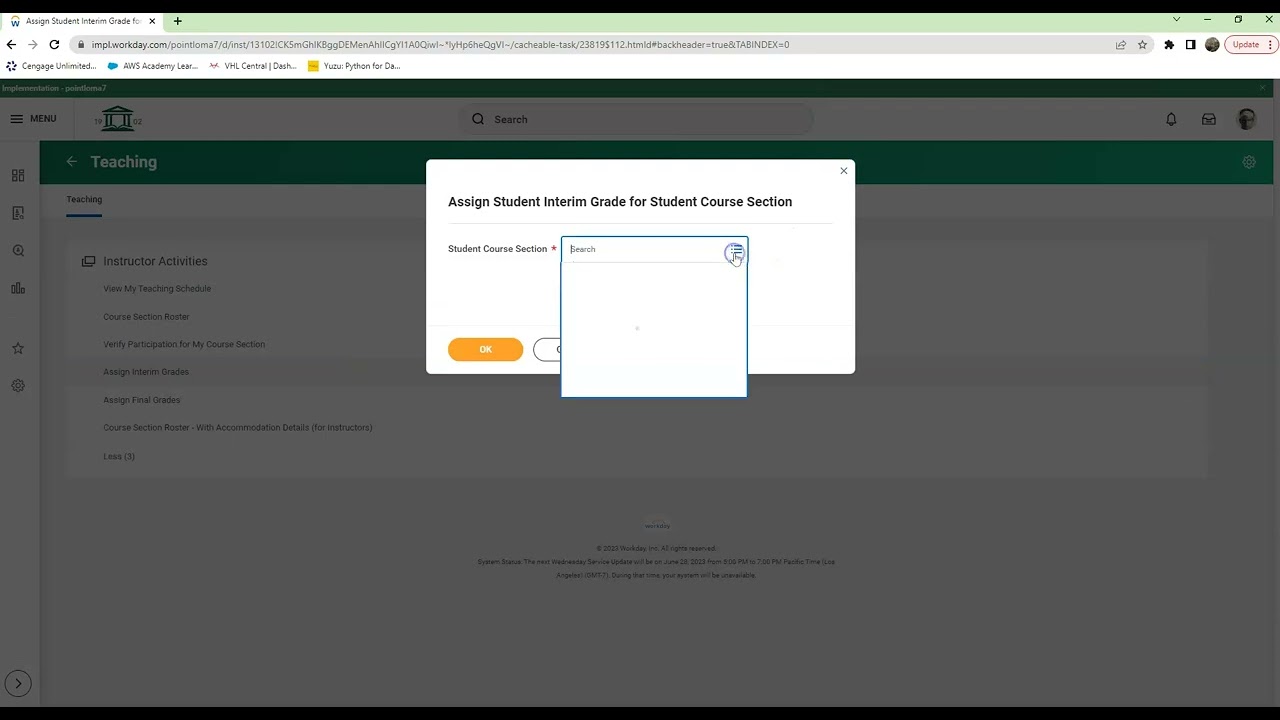Open AWS Academy Learner bookmark
1280x720 pixels.
(153, 66)
